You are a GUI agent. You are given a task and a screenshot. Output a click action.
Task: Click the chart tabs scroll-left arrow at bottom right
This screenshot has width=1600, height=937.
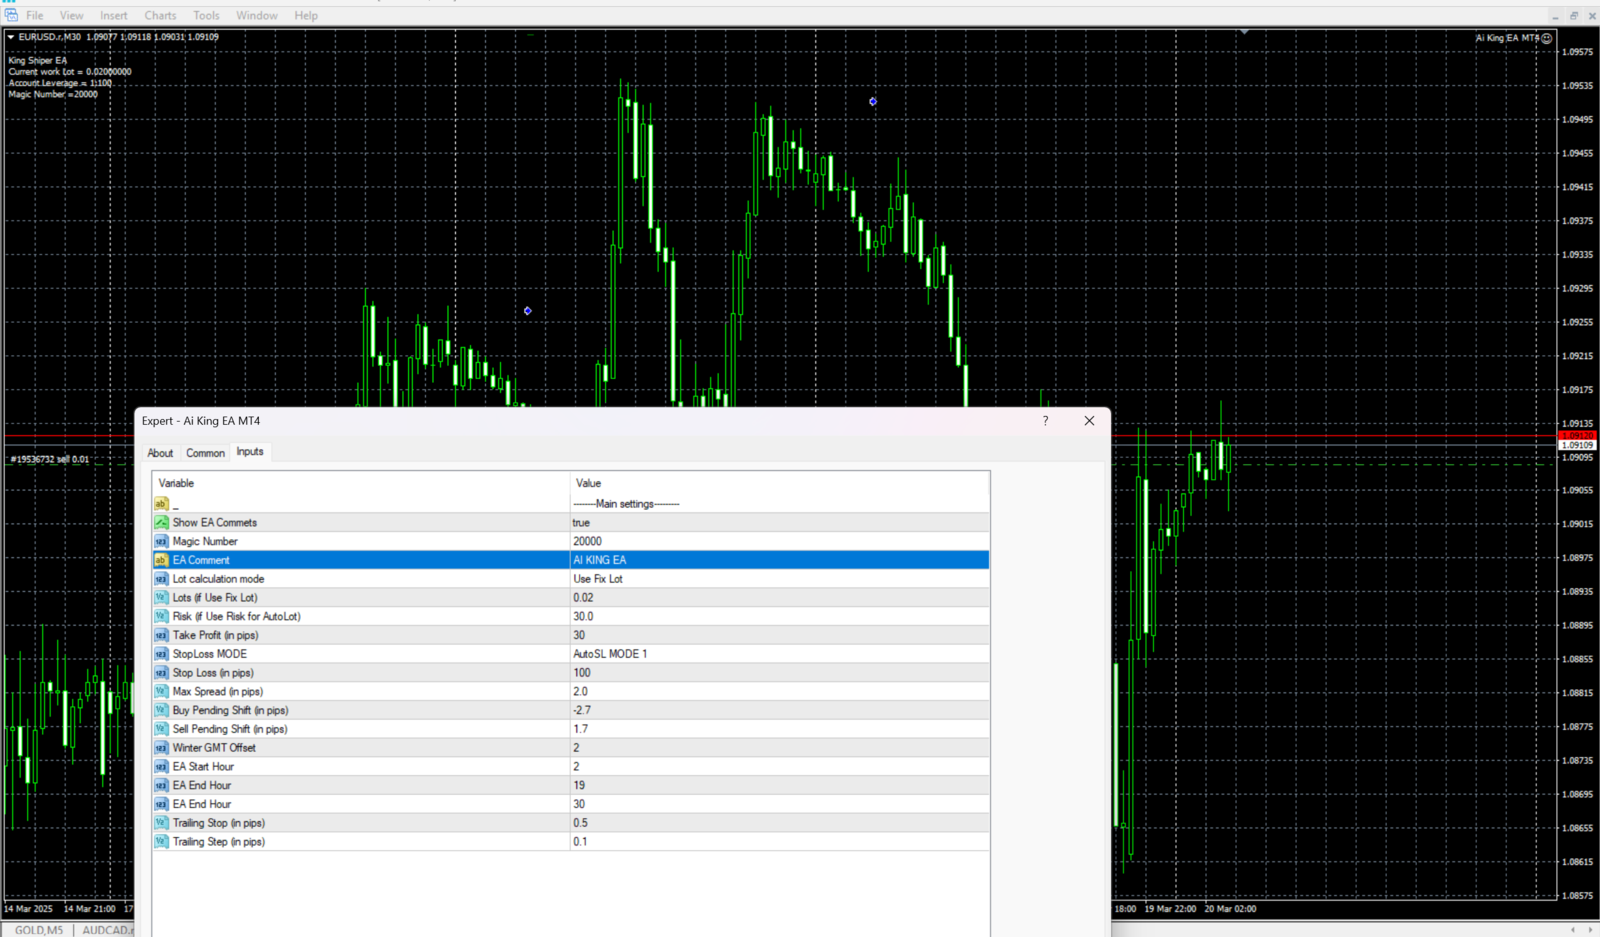(x=1573, y=930)
